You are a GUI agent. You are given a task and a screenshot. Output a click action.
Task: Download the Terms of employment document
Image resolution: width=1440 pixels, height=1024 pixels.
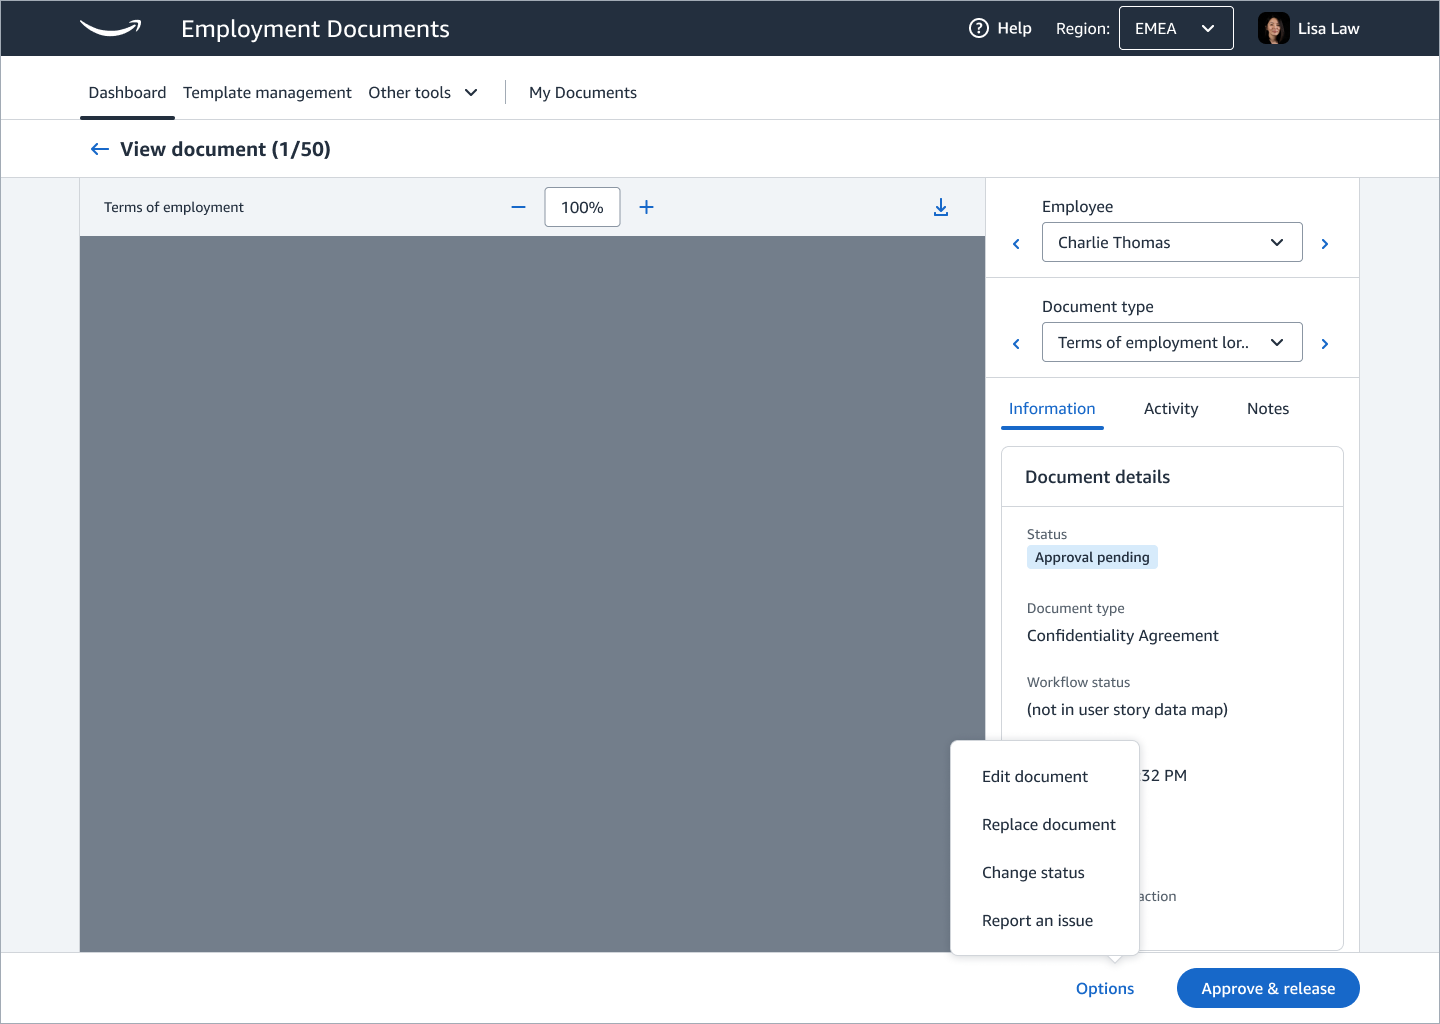(941, 207)
